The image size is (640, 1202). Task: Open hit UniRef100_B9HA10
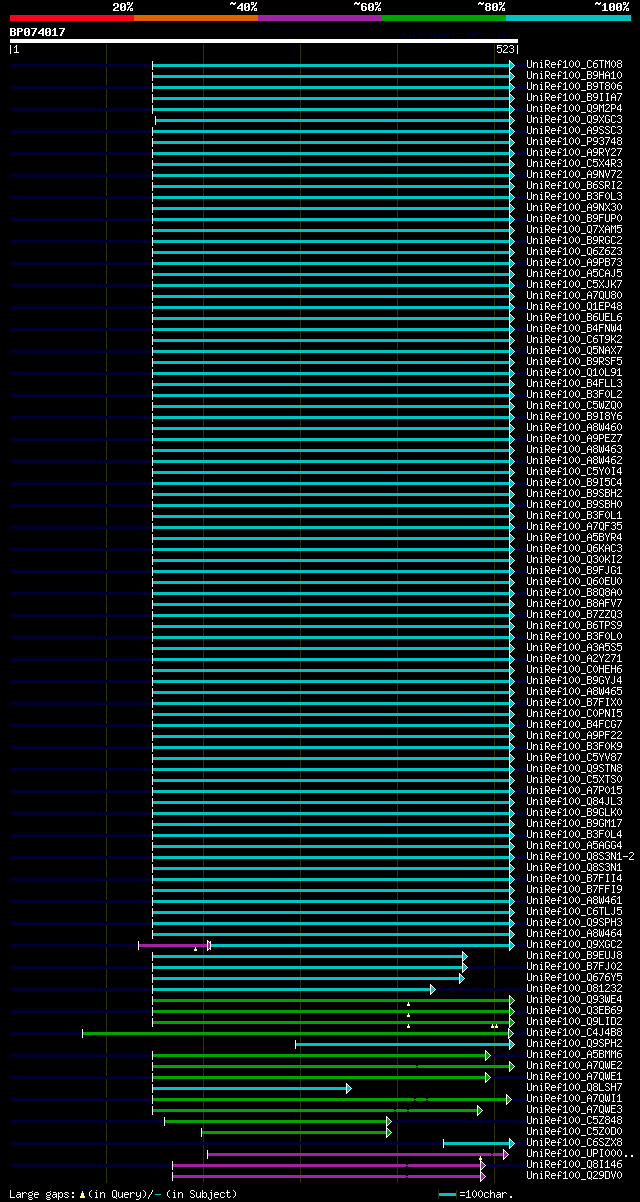(x=574, y=75)
